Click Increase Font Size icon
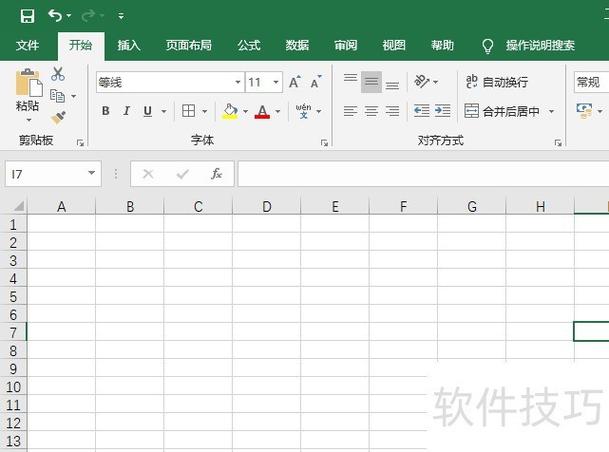The image size is (609, 452). click(x=295, y=82)
